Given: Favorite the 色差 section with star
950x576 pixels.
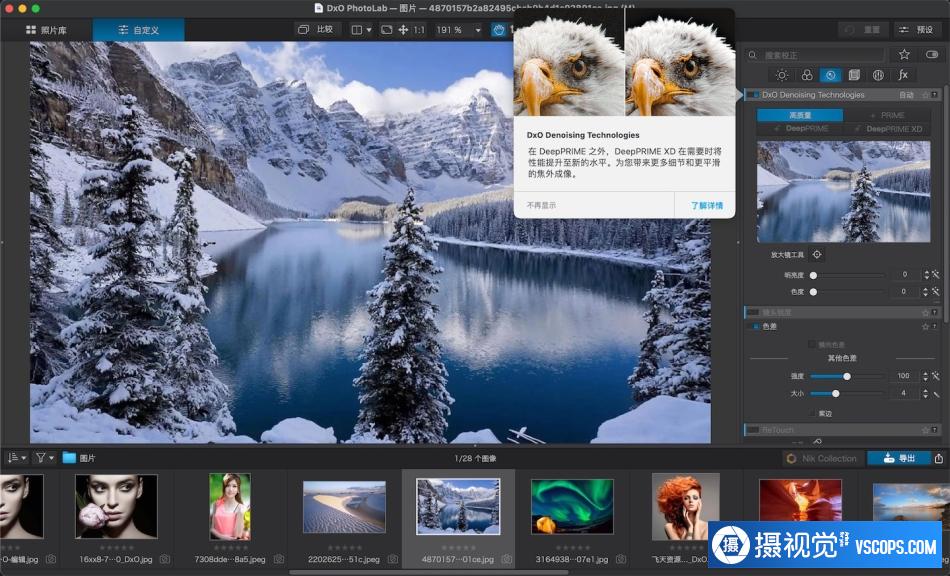Looking at the screenshot, I should [x=925, y=326].
